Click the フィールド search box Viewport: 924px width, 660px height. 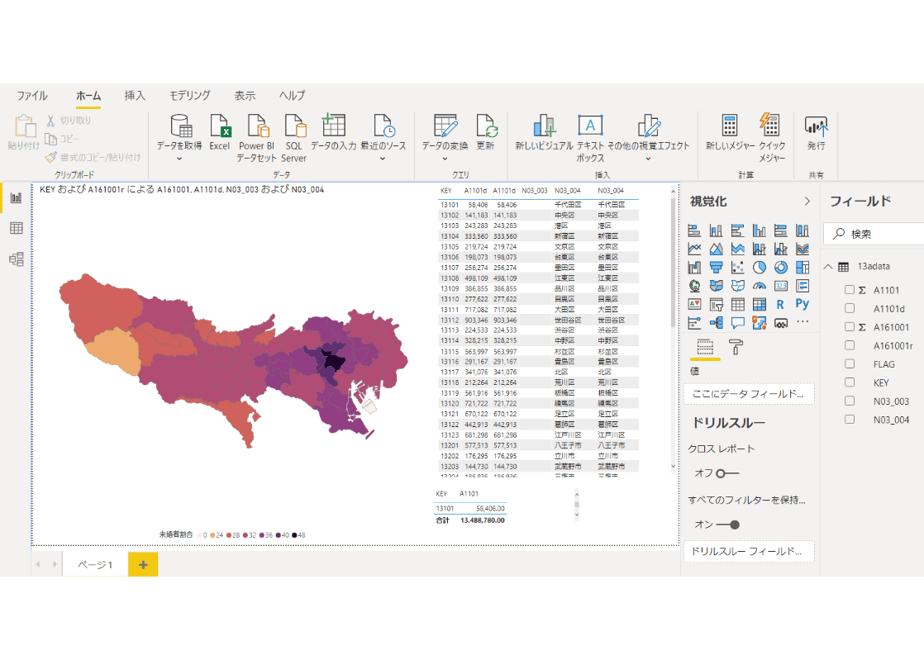874,234
